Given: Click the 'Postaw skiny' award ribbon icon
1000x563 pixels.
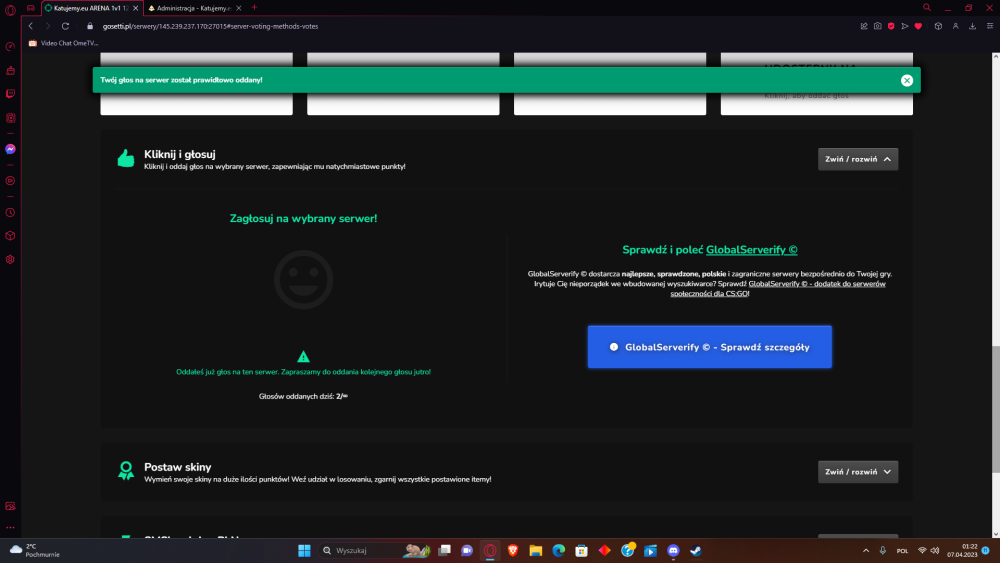Looking at the screenshot, I should 126,471.
